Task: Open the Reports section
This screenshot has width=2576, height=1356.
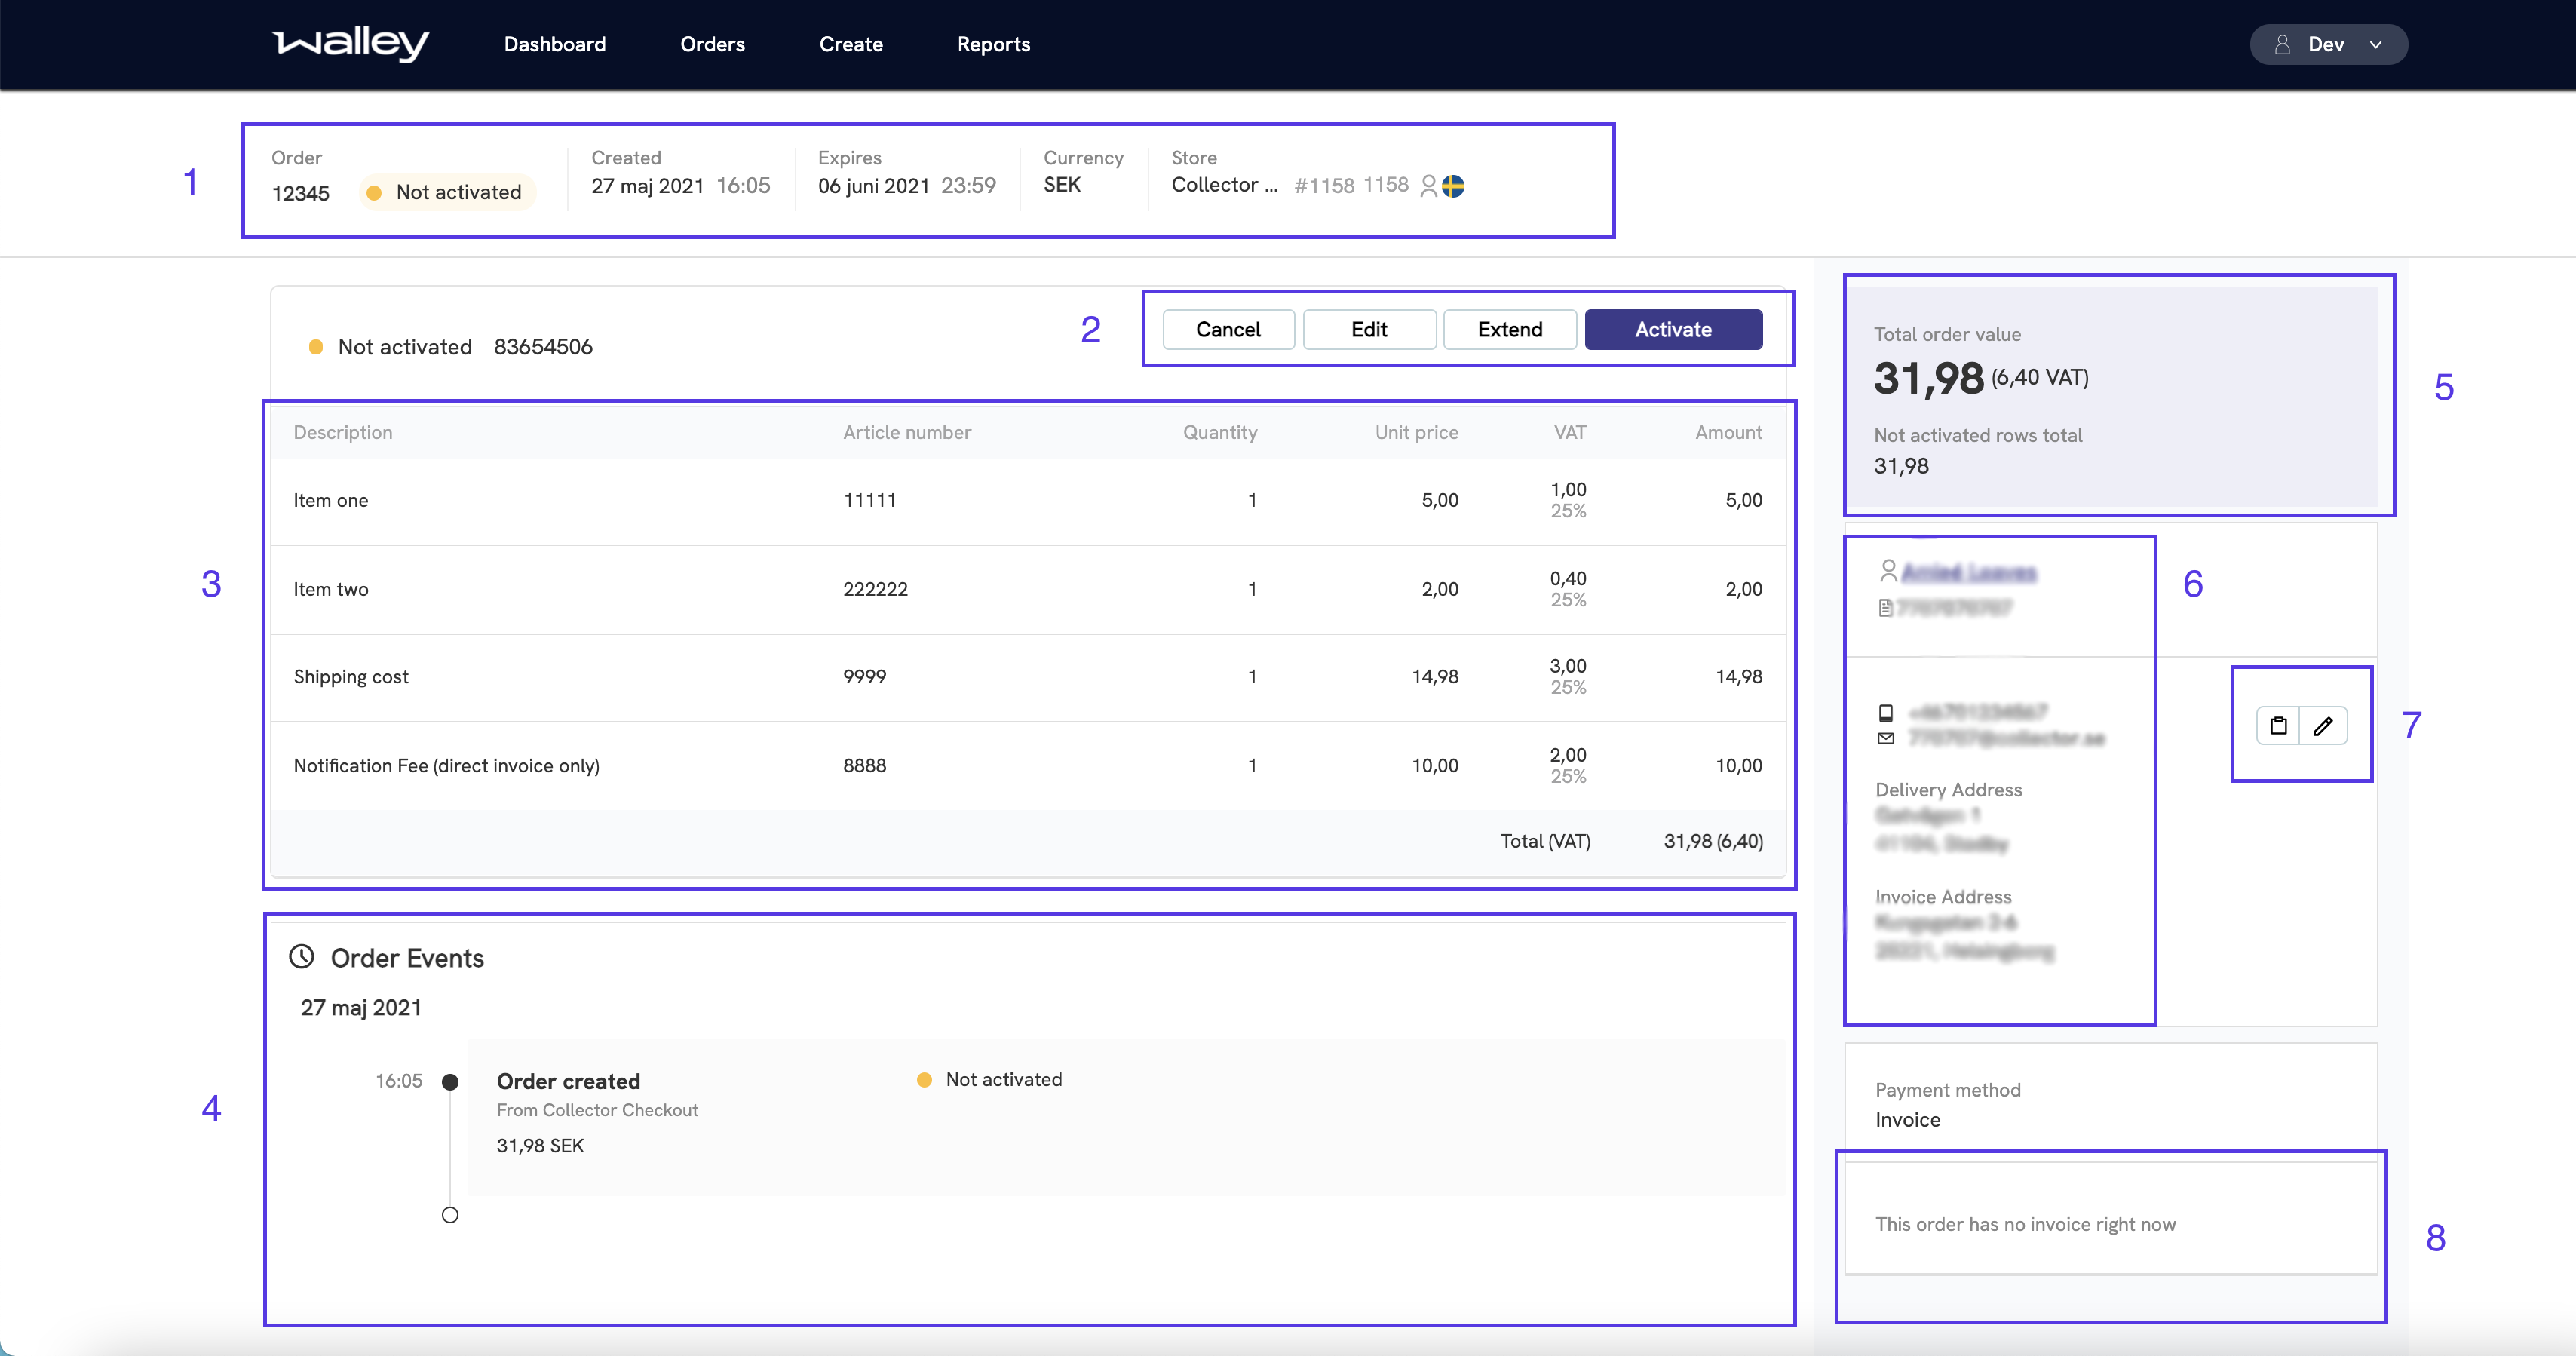Action: coord(993,44)
